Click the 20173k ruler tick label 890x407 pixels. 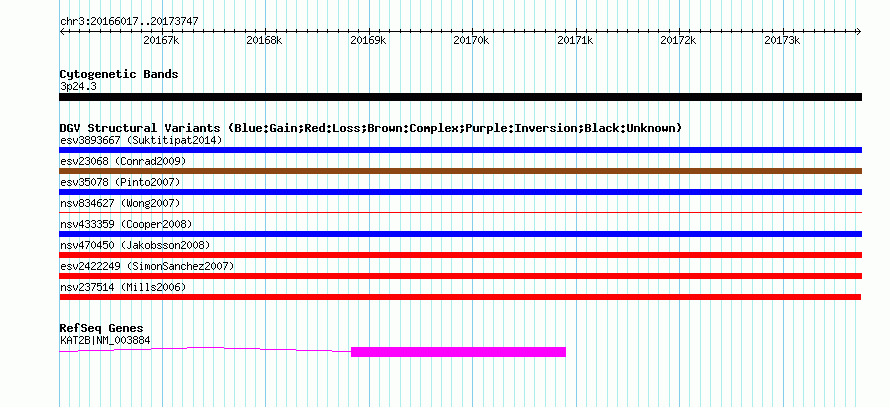click(x=782, y=40)
